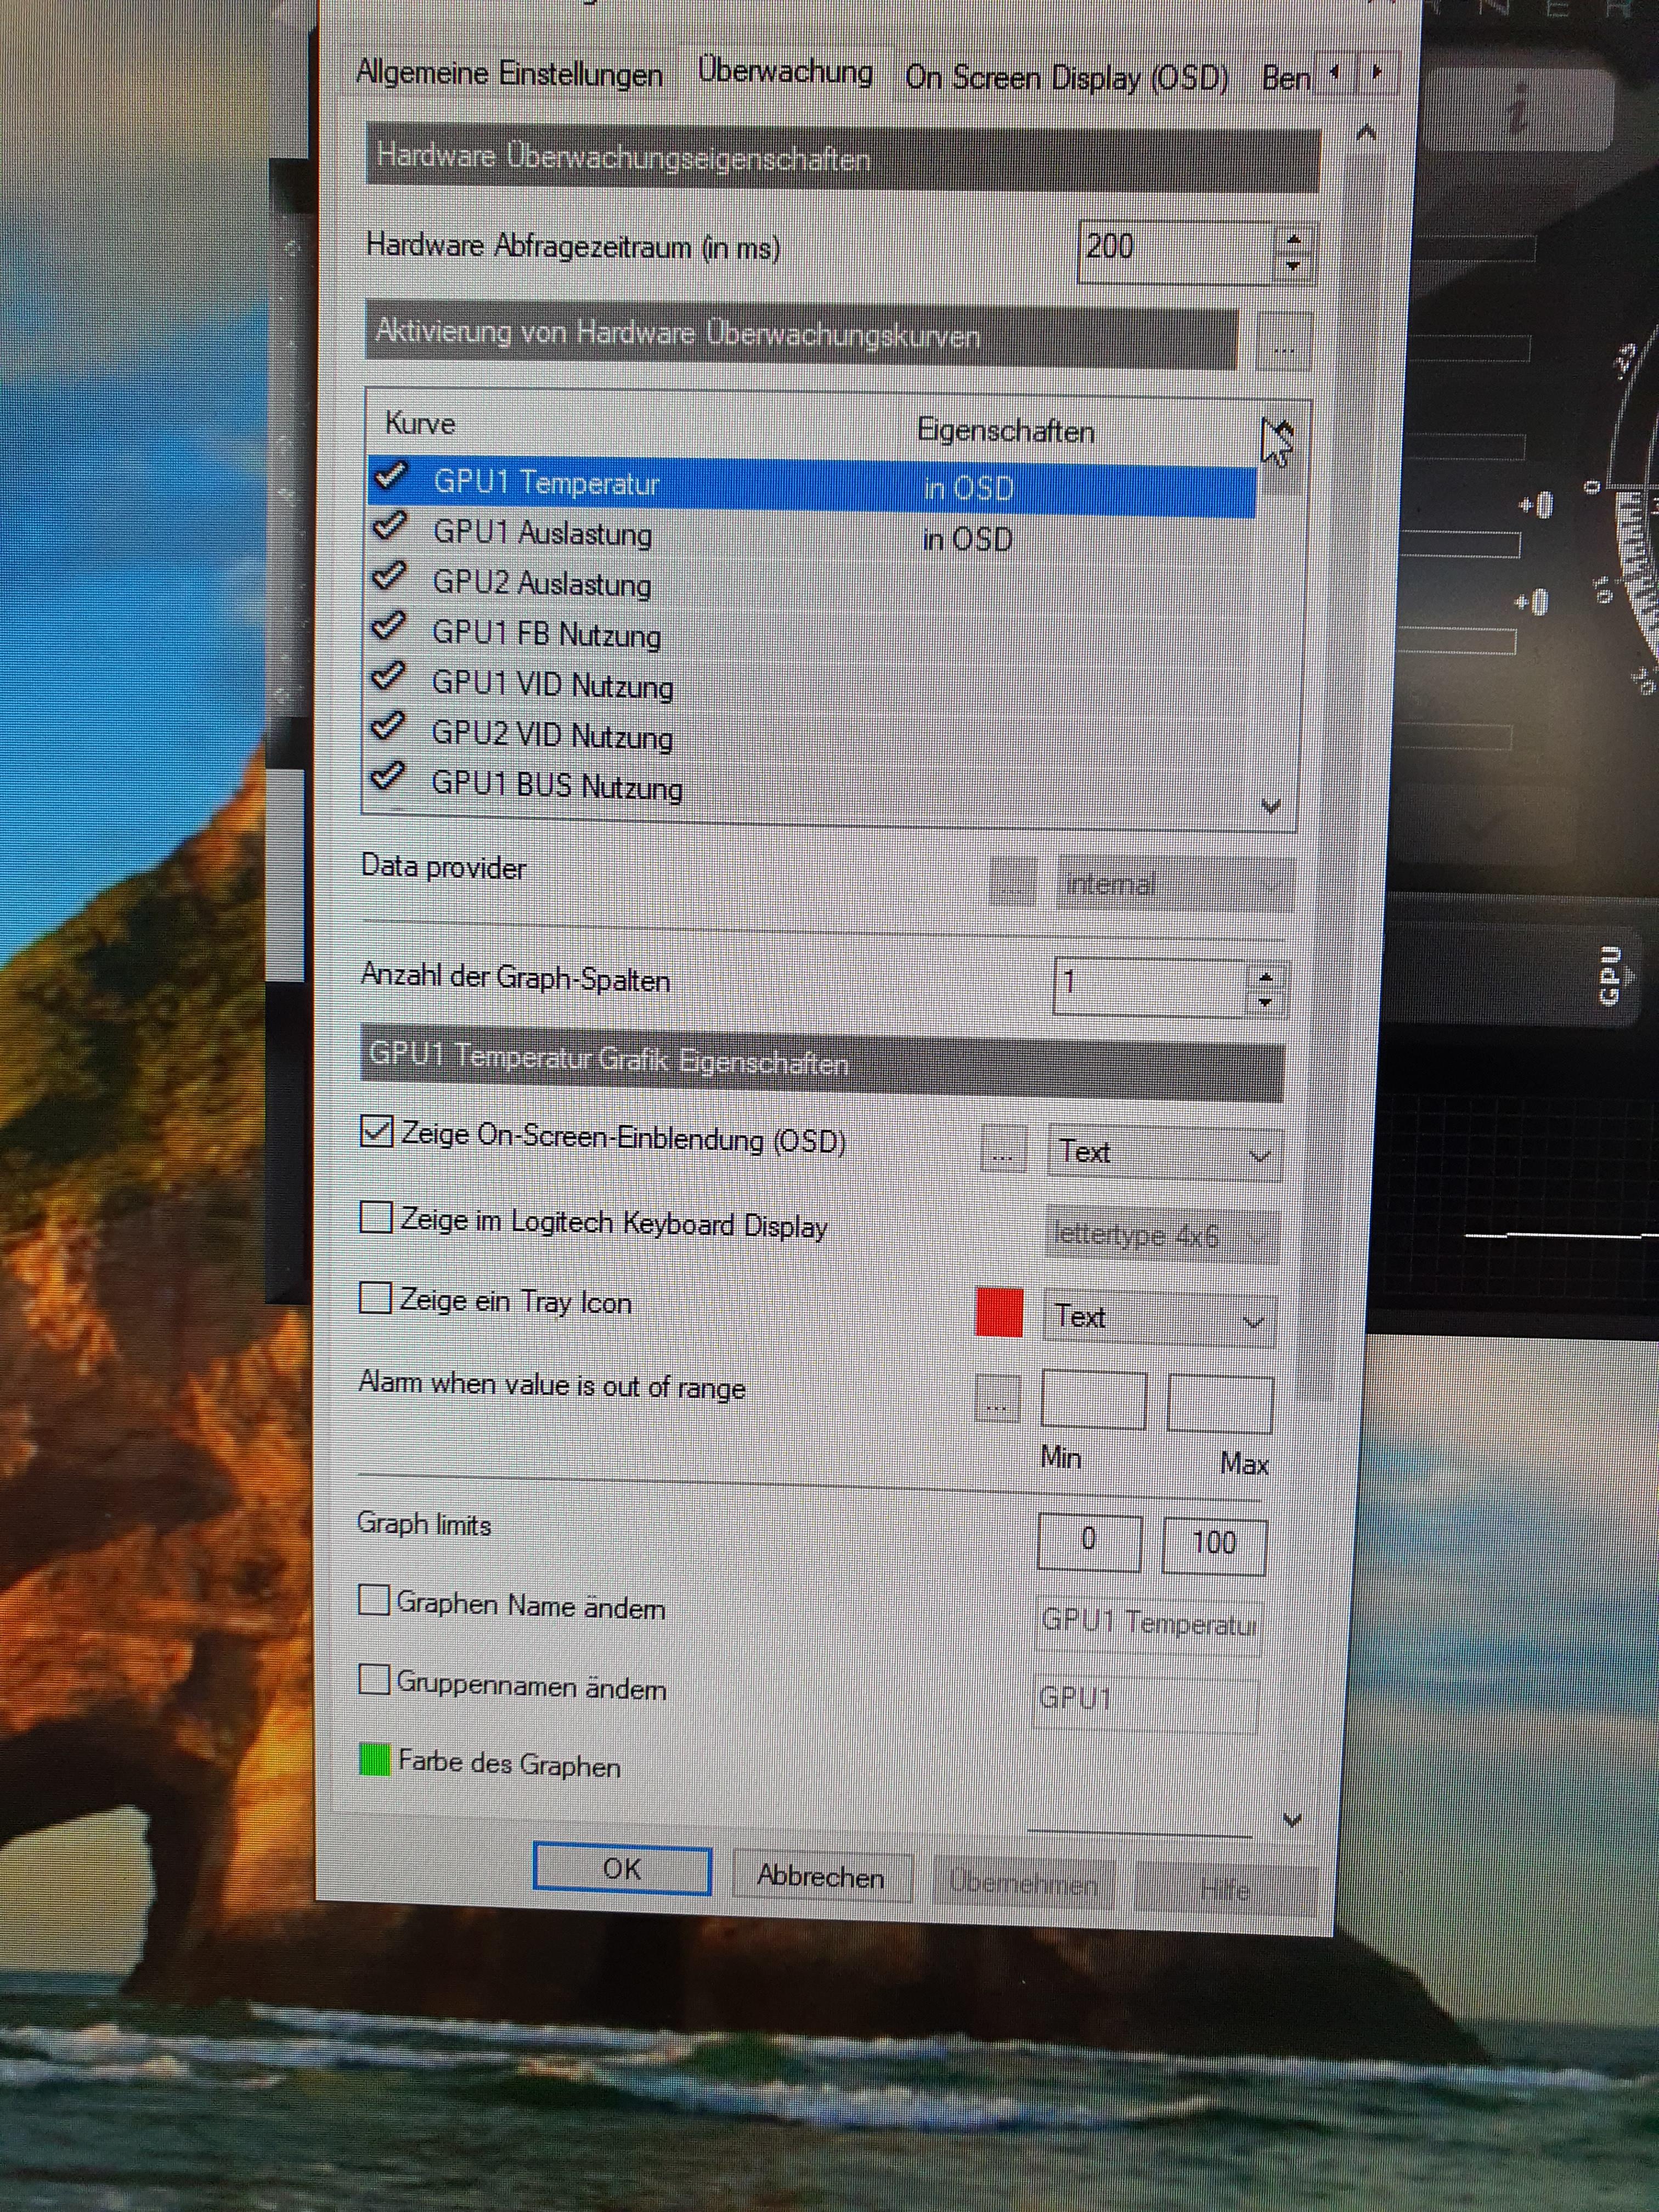The height and width of the screenshot is (2212, 1659).
Task: Select the Überwachung tab
Action: 785,72
